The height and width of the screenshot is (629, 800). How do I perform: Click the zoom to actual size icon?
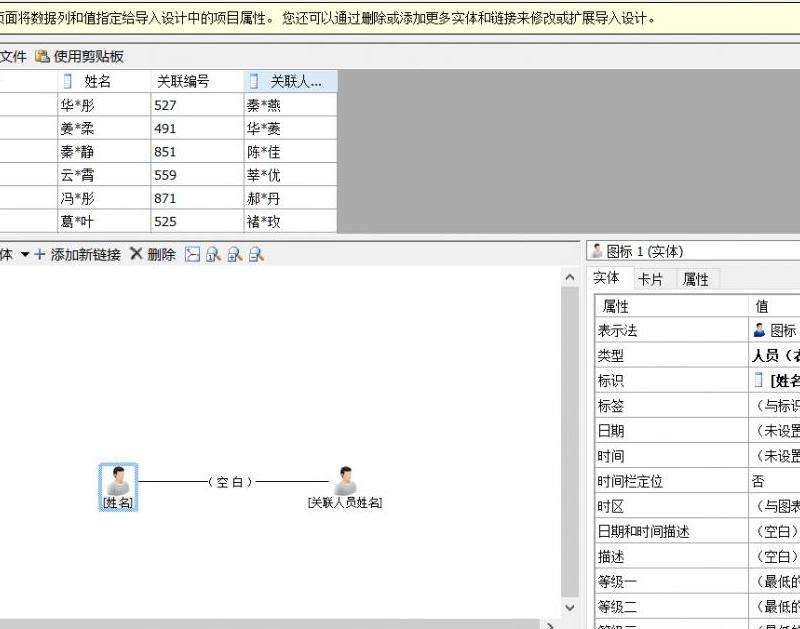tap(213, 254)
